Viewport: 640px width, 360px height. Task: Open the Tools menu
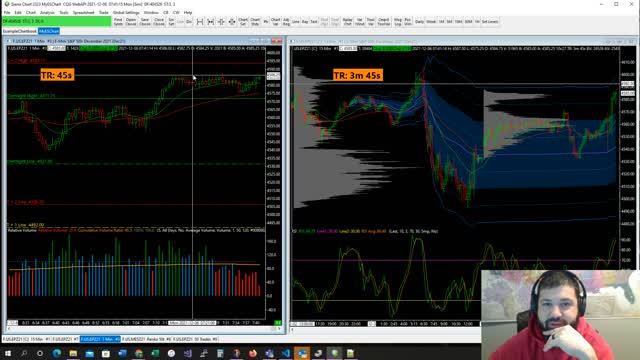pos(64,13)
